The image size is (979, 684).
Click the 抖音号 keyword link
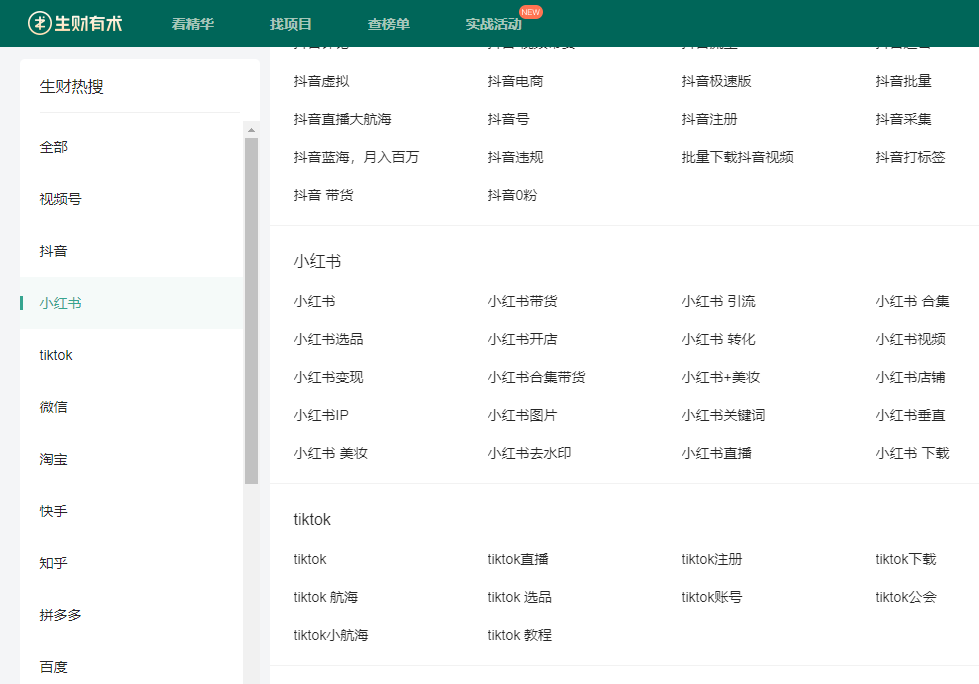(x=508, y=119)
